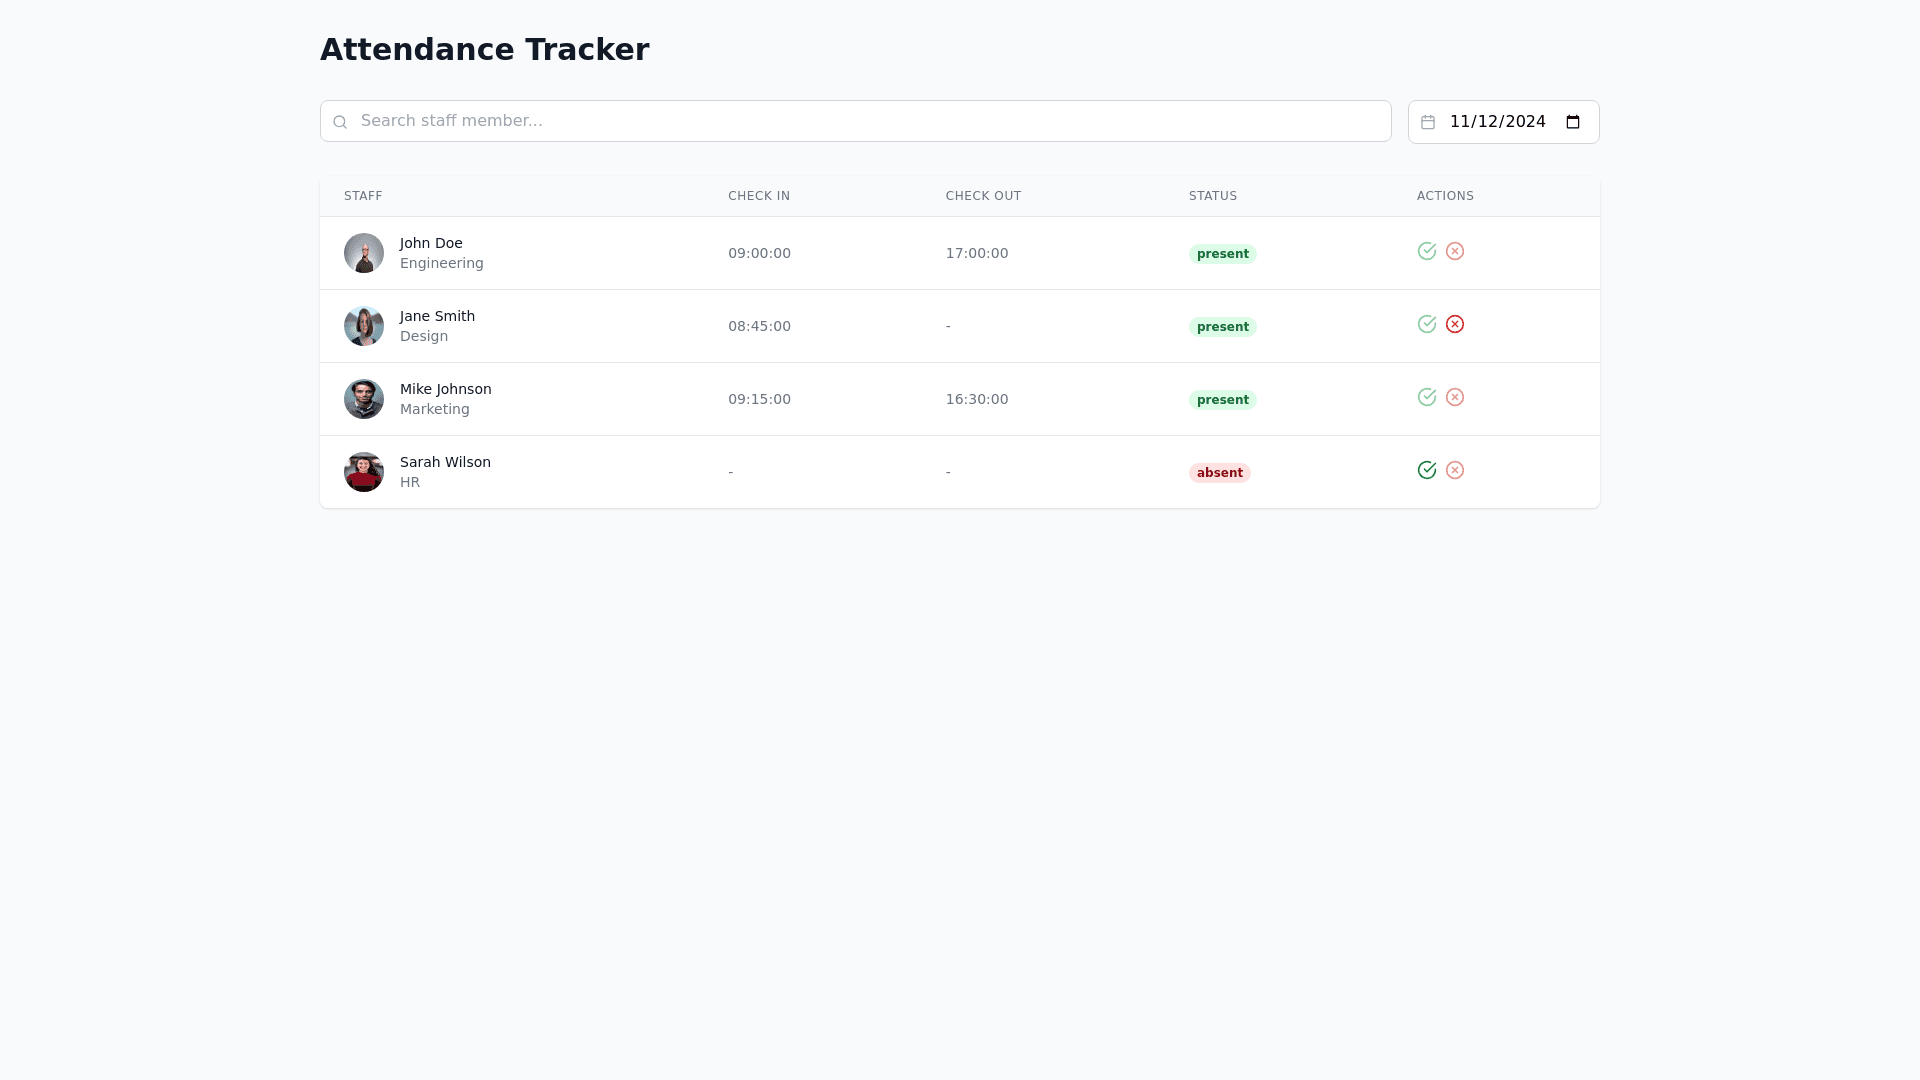The width and height of the screenshot is (1920, 1080).
Task: Open the date picker calendar button
Action: pos(1573,122)
